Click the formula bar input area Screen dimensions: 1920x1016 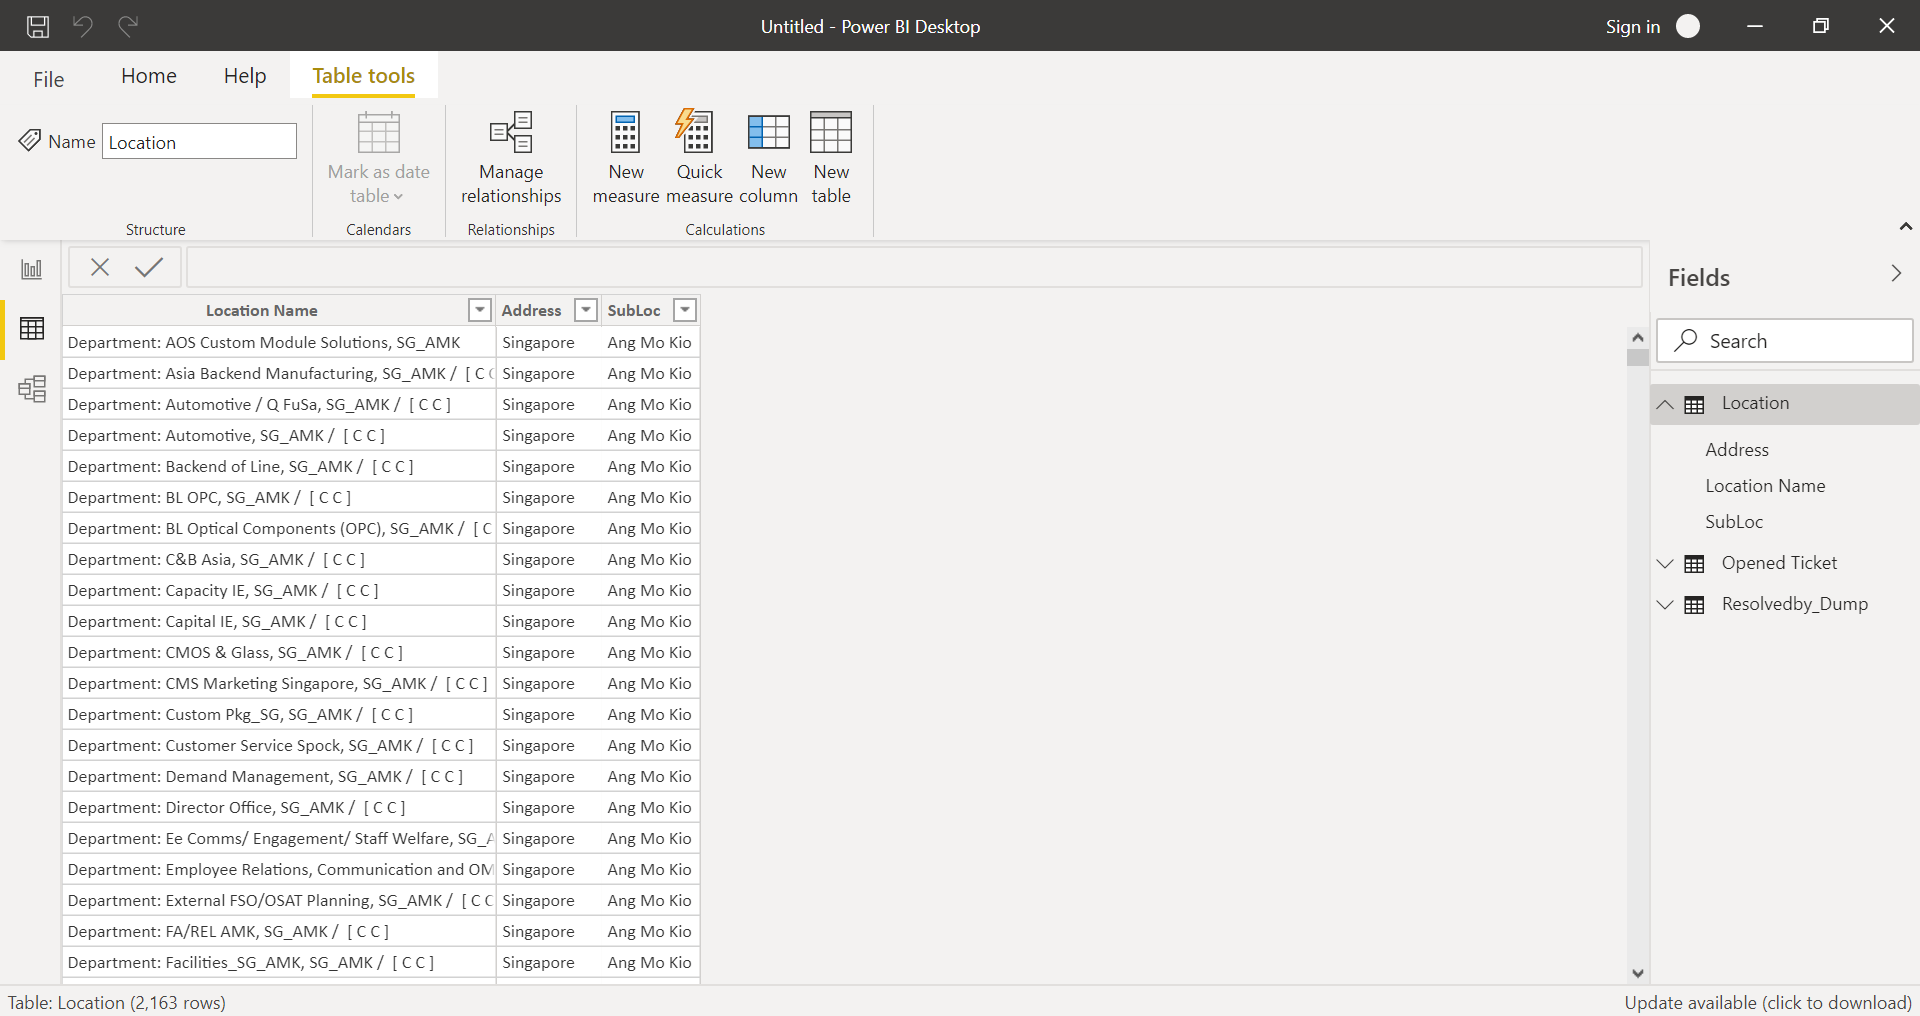point(914,267)
